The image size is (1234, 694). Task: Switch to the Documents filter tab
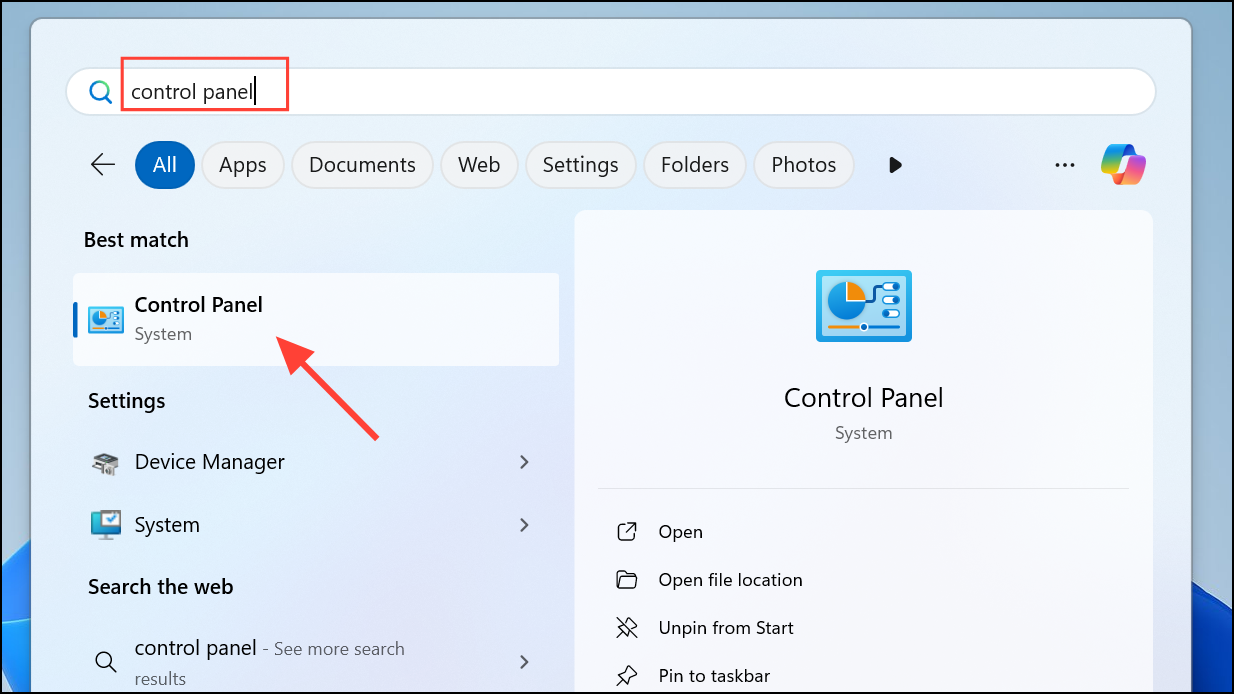(x=362, y=165)
